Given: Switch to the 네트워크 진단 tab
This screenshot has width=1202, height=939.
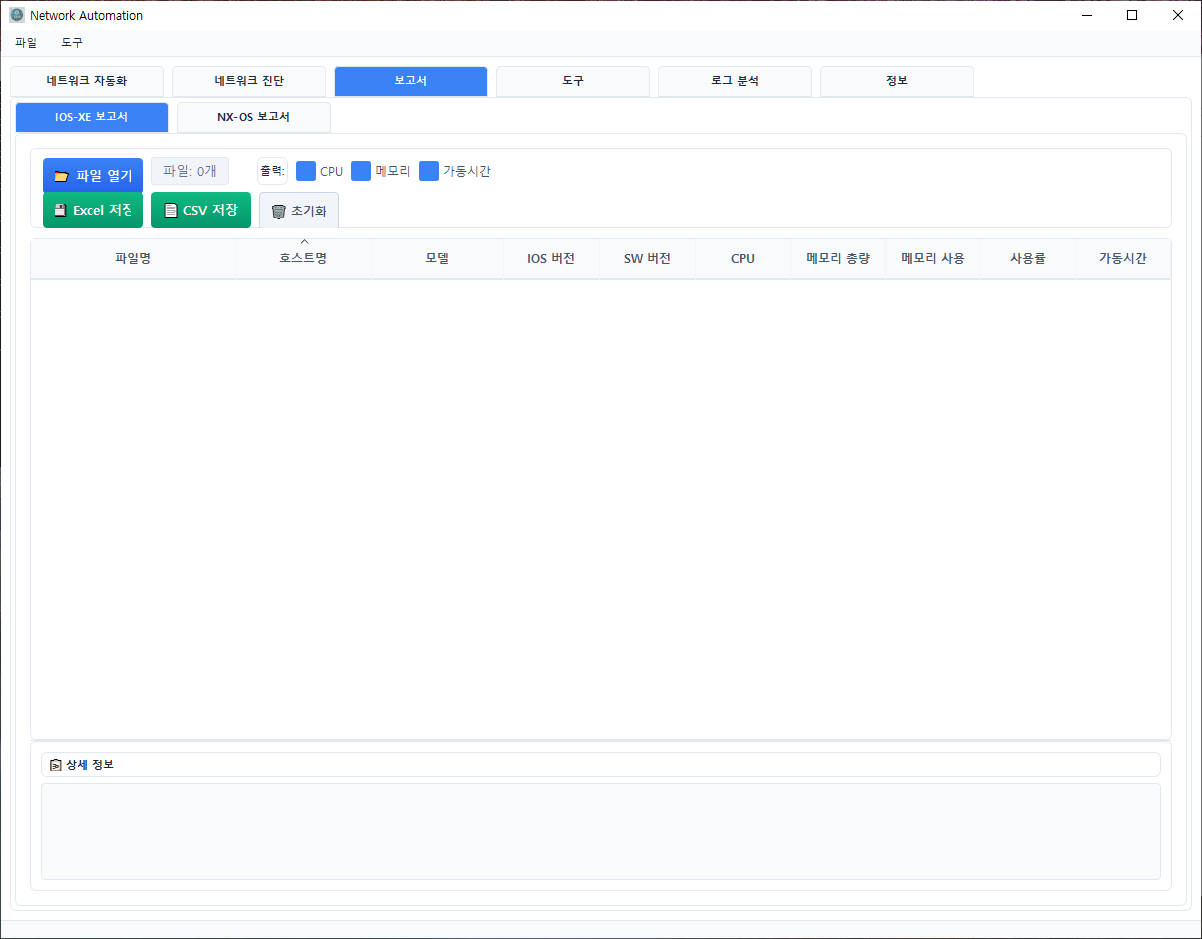Looking at the screenshot, I should tap(248, 81).
